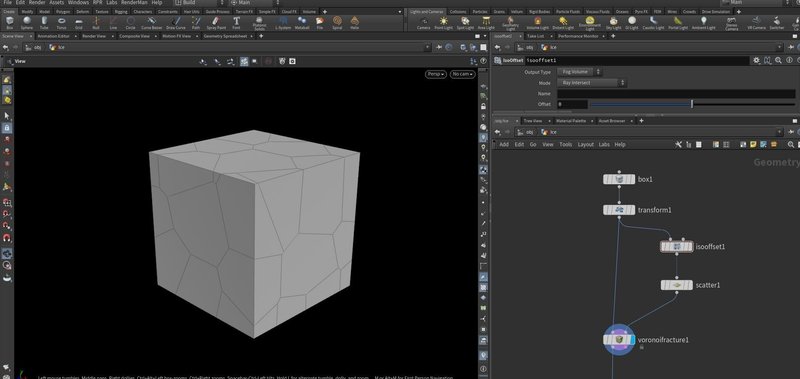Switch to the Performance Monitor tab
Image resolution: width=800 pixels, height=379 pixels.
click(578, 36)
